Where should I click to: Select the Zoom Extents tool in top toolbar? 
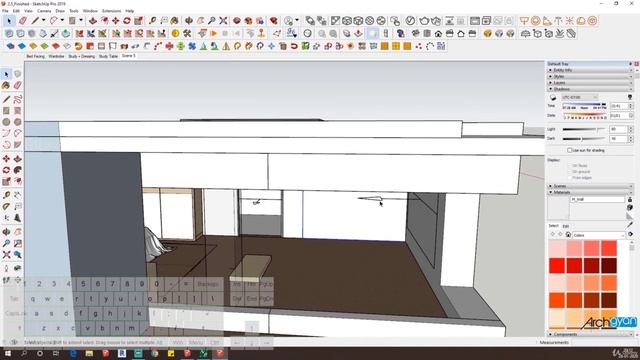(x=223, y=20)
